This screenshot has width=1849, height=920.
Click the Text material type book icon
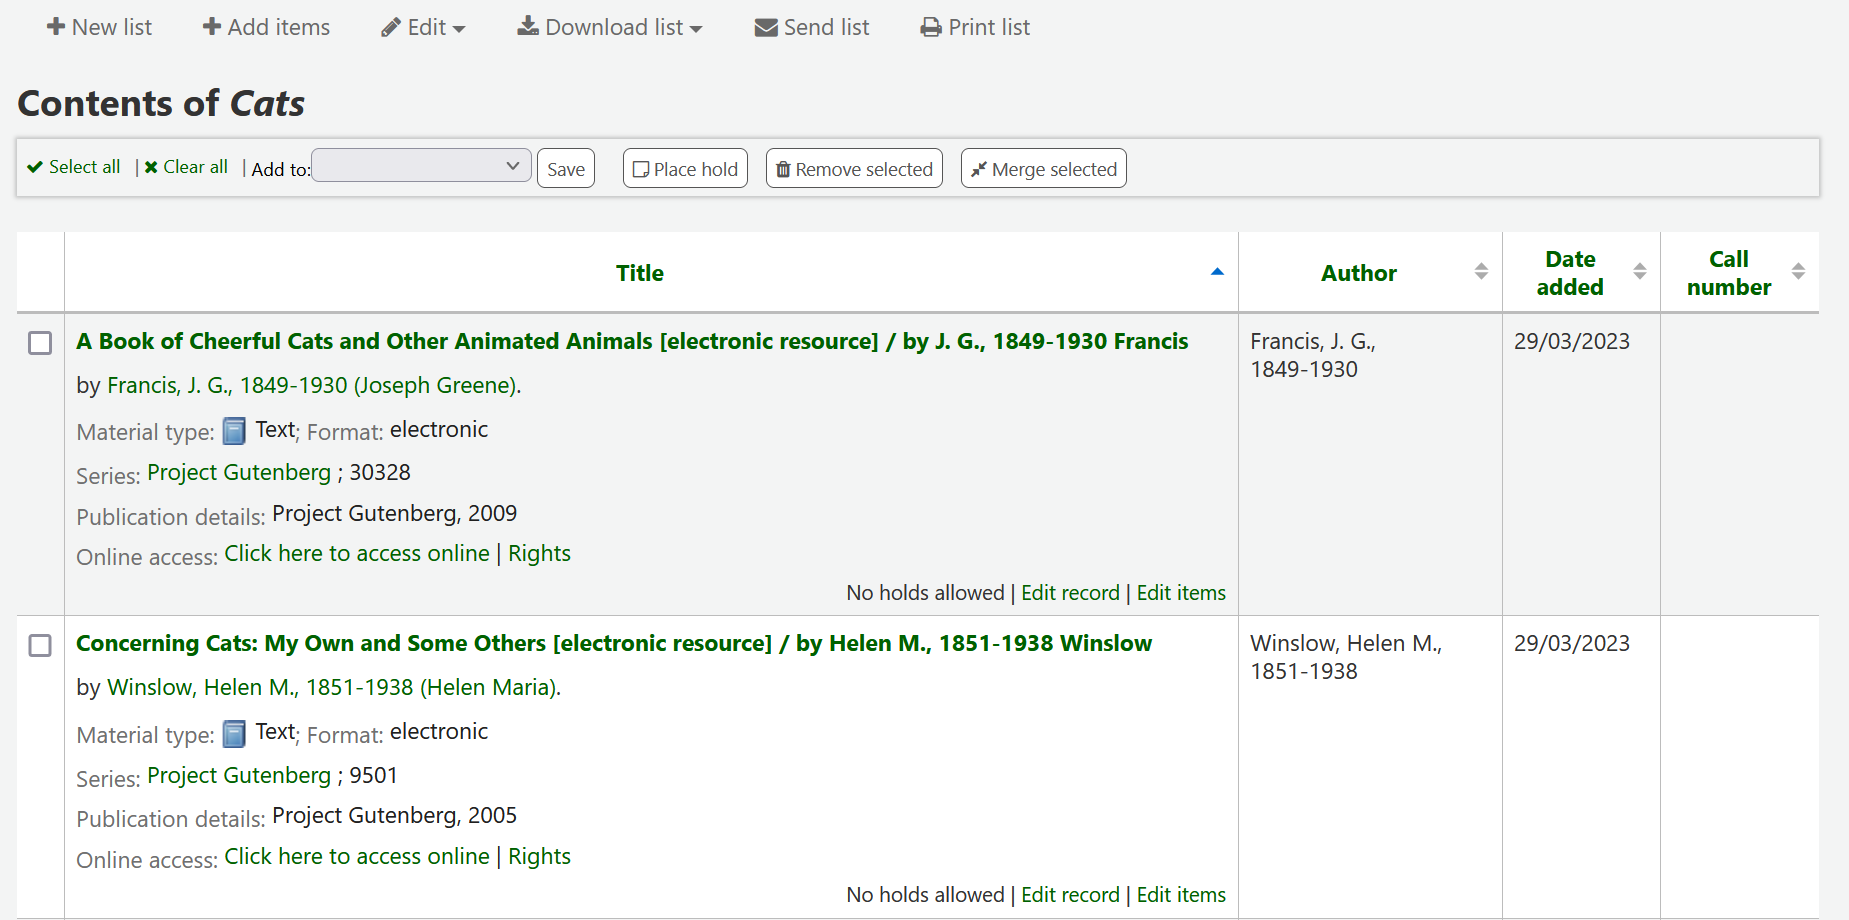[x=234, y=430]
